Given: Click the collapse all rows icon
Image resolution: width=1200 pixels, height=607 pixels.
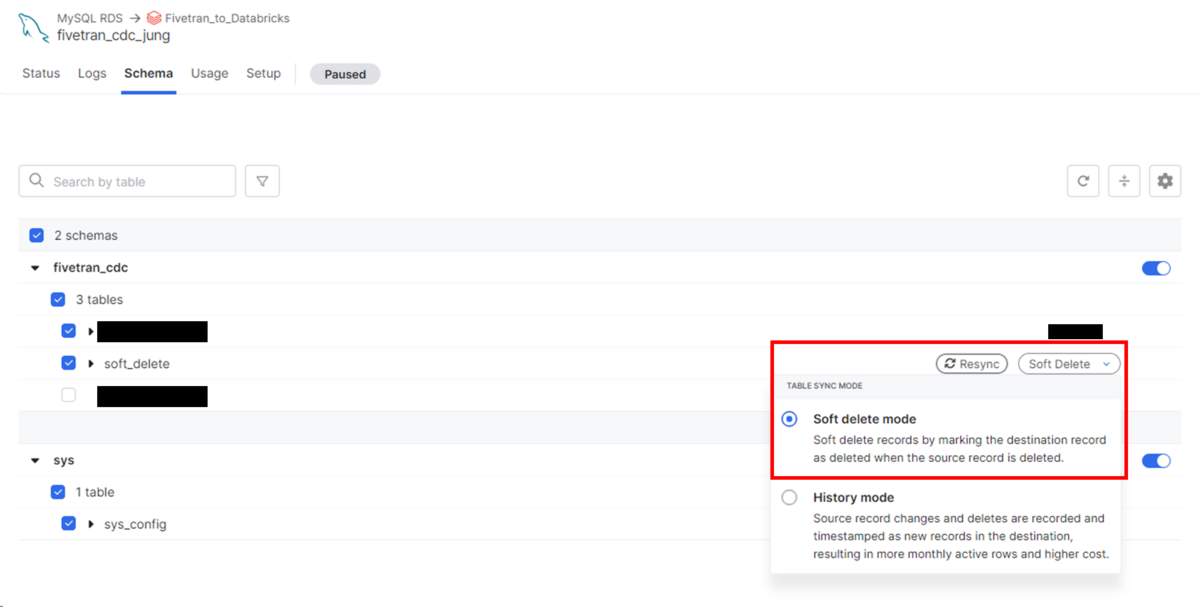Looking at the screenshot, I should point(1124,181).
